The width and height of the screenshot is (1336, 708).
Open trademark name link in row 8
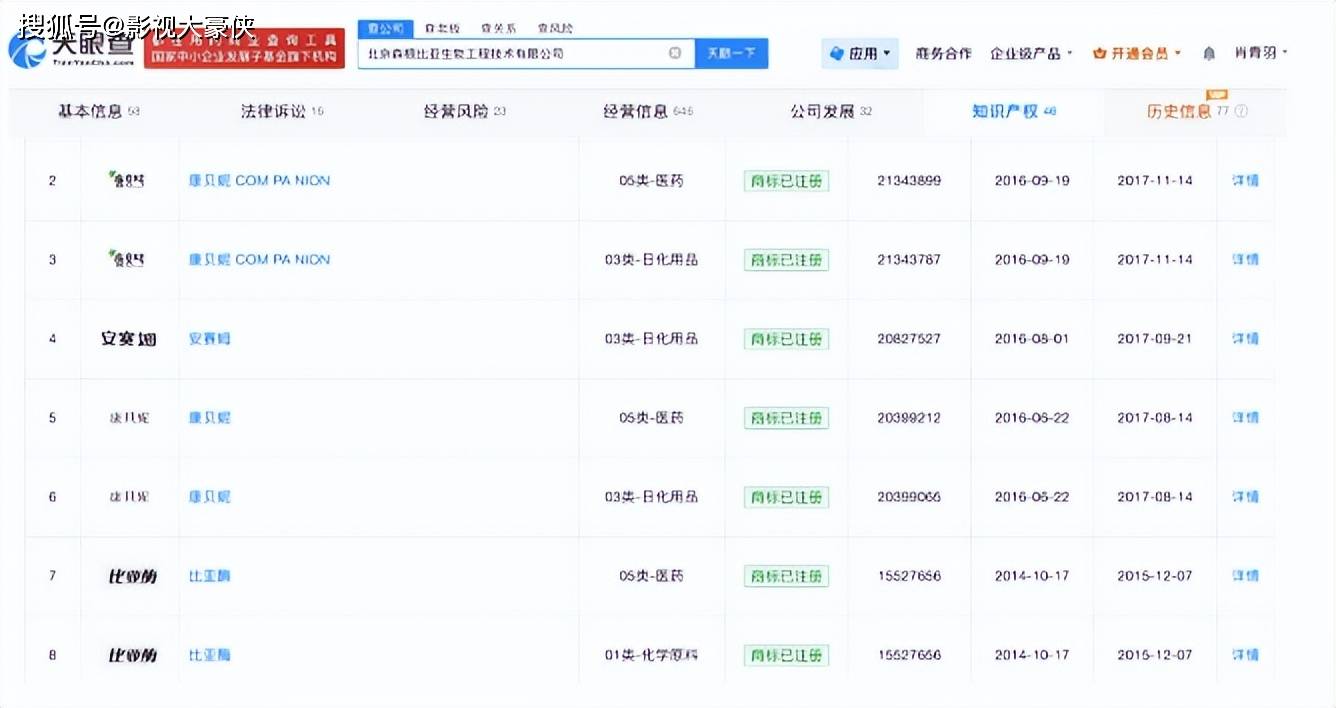point(209,655)
